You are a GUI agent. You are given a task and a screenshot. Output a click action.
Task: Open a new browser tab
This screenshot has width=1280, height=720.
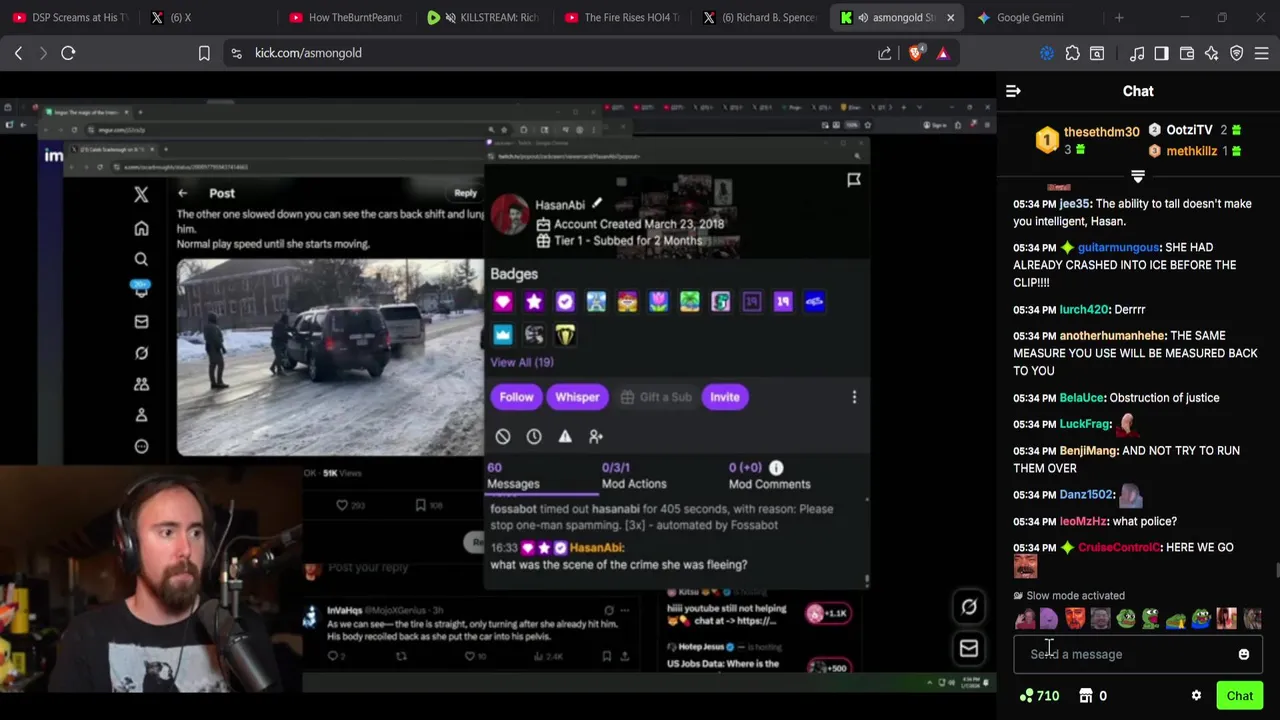coord(1119,17)
